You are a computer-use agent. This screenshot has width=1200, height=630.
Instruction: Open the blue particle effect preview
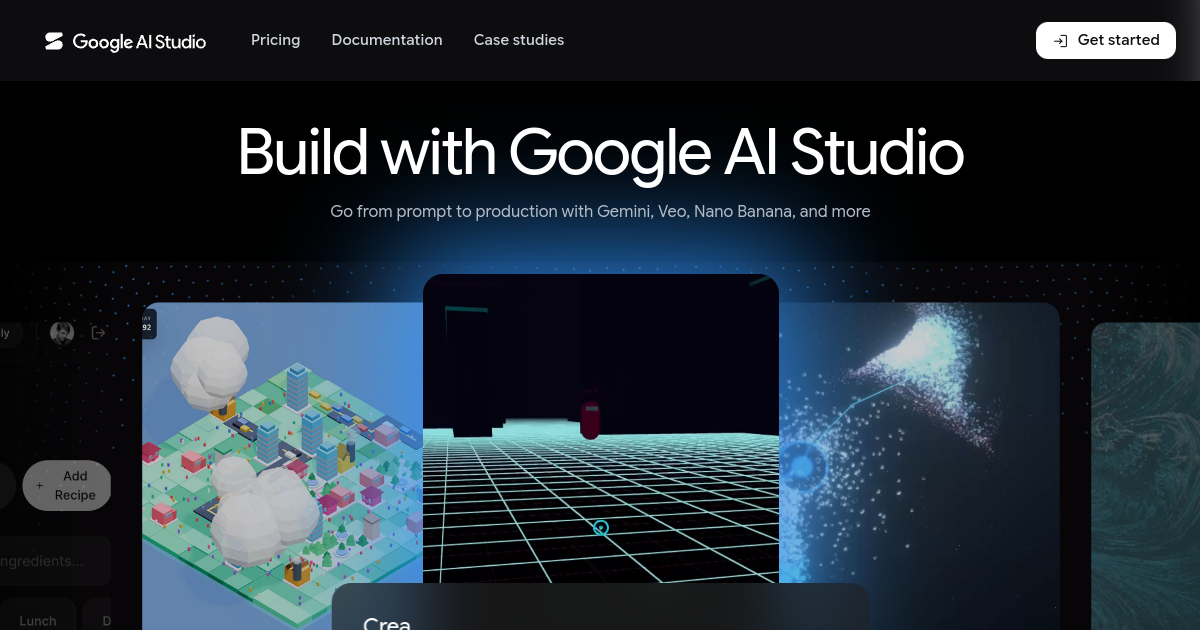point(919,466)
